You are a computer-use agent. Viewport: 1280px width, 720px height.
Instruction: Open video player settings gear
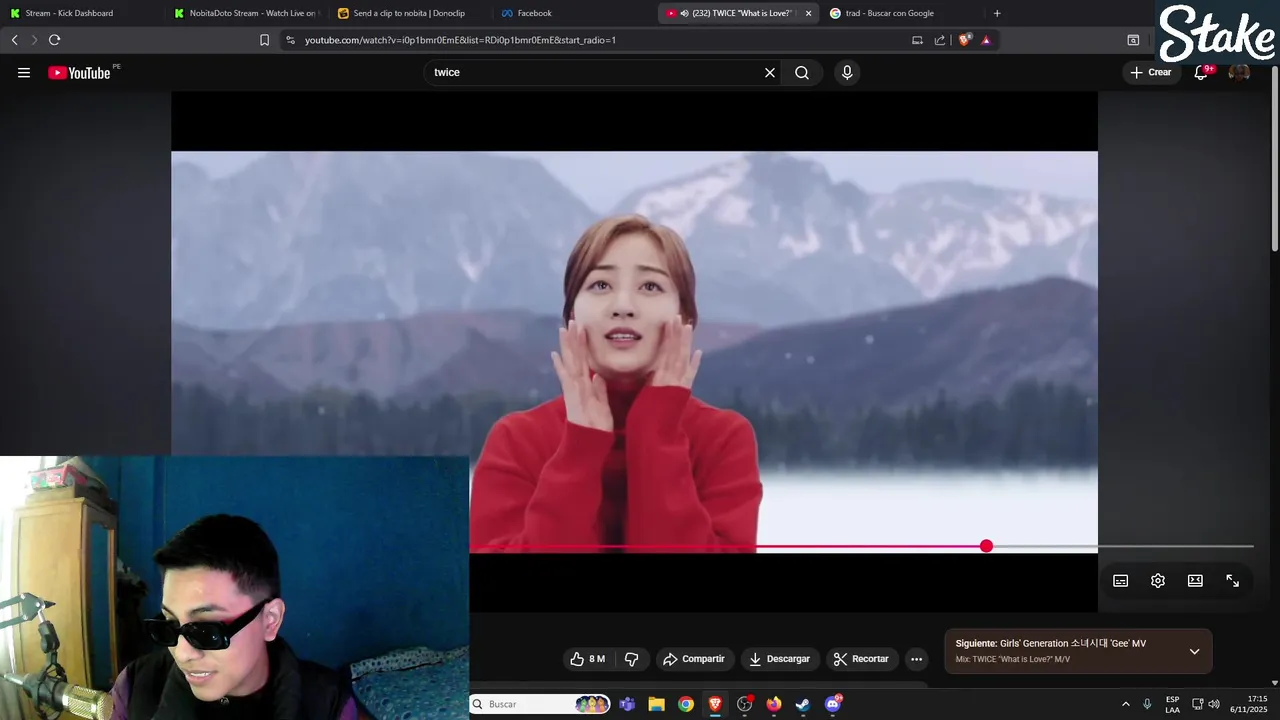pyautogui.click(x=1158, y=581)
